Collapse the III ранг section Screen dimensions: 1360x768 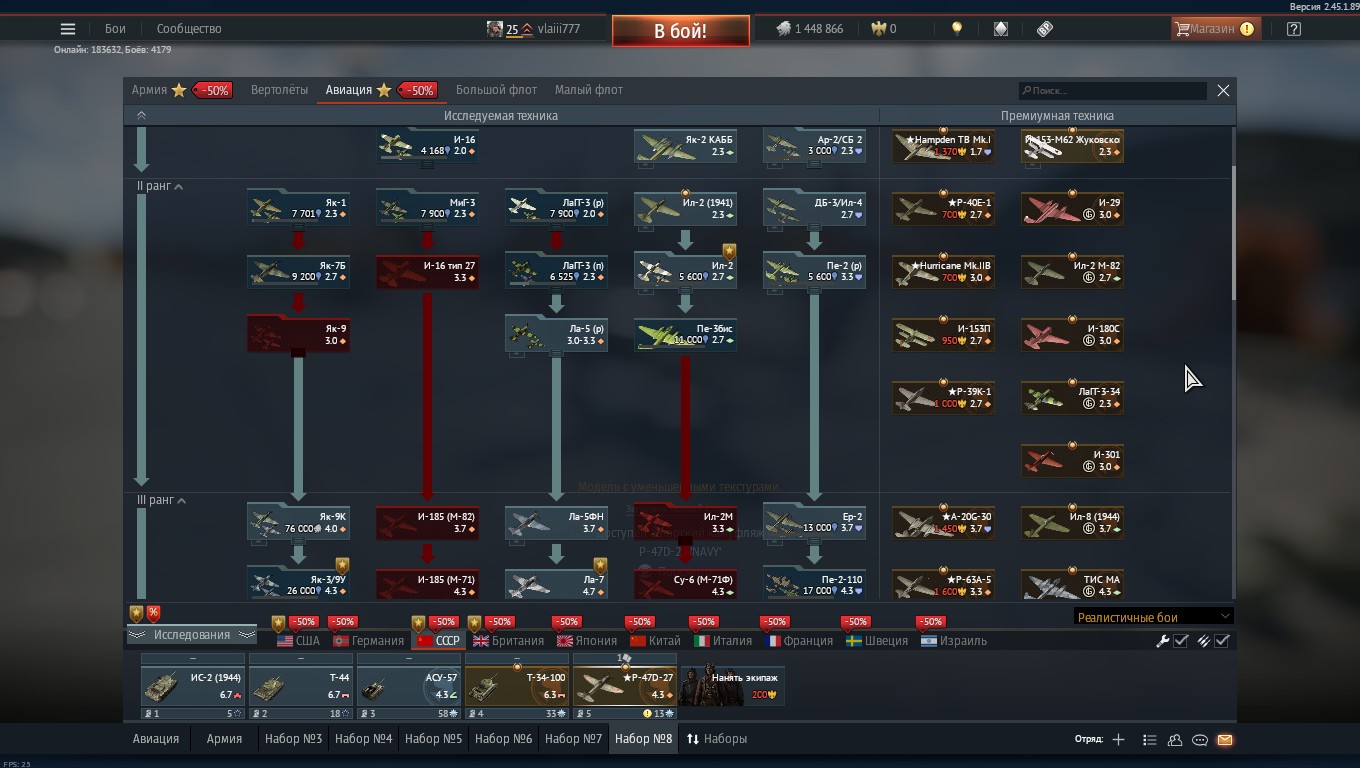tap(181, 501)
